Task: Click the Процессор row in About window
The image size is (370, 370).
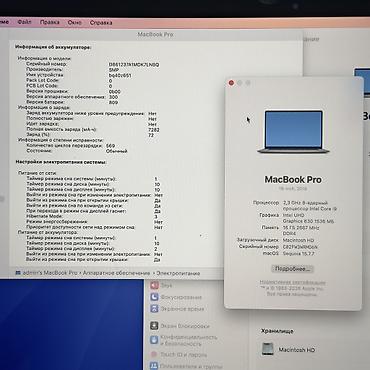Action: 295,206
